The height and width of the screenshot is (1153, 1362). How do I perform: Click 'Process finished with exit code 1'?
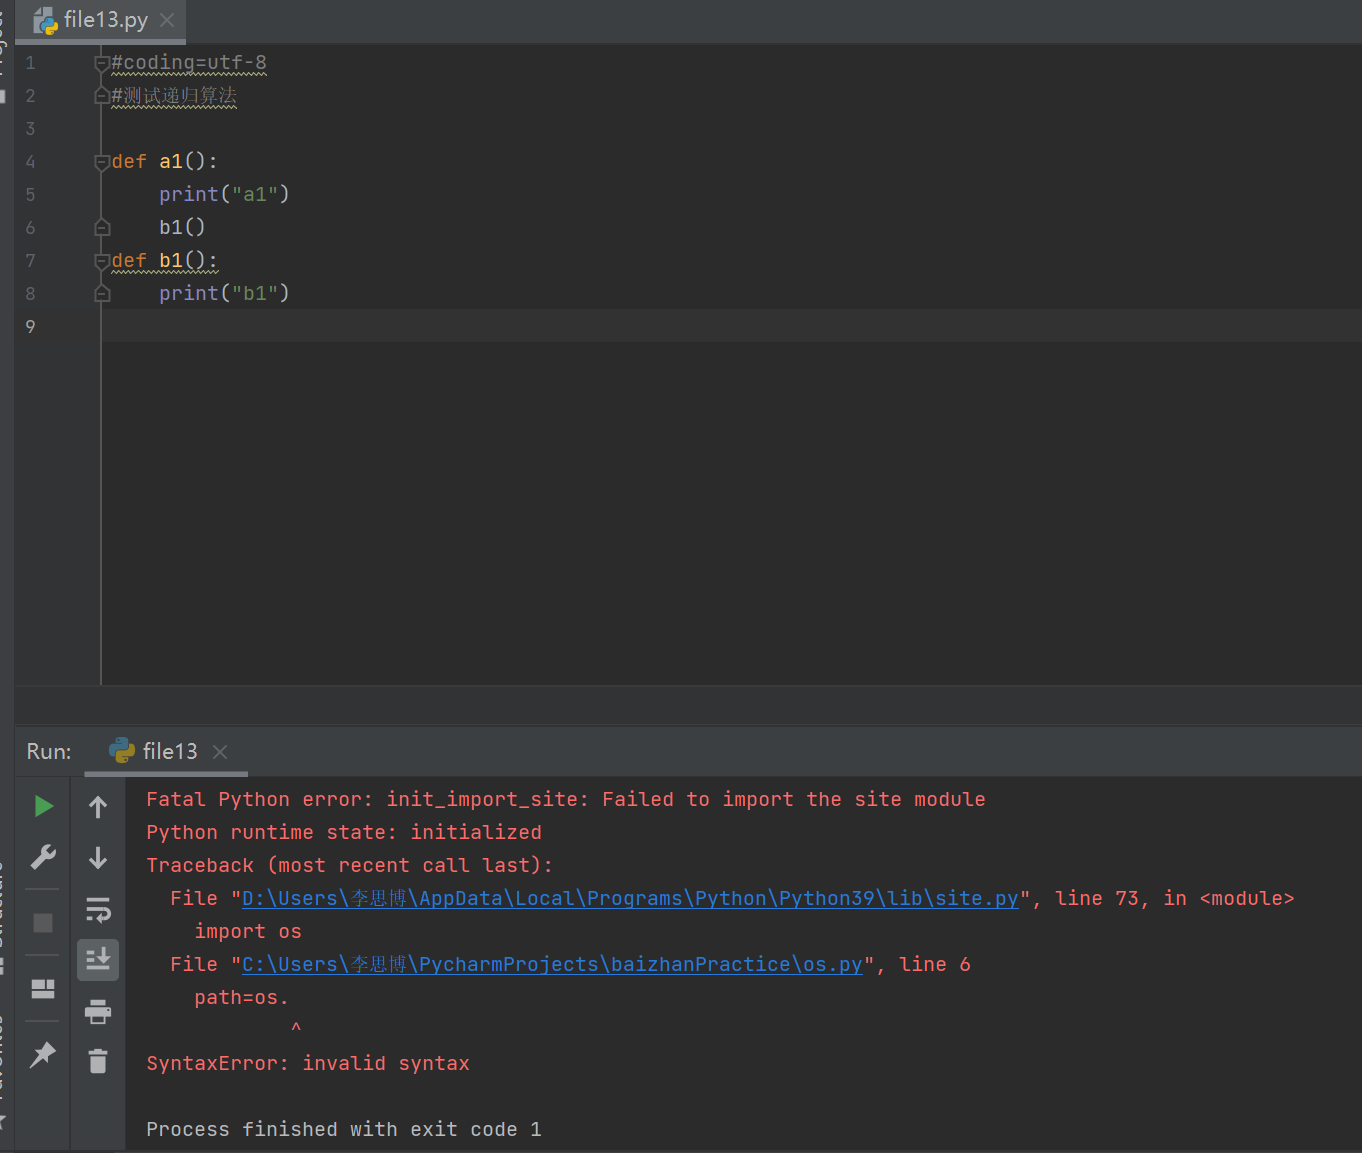point(344,1129)
